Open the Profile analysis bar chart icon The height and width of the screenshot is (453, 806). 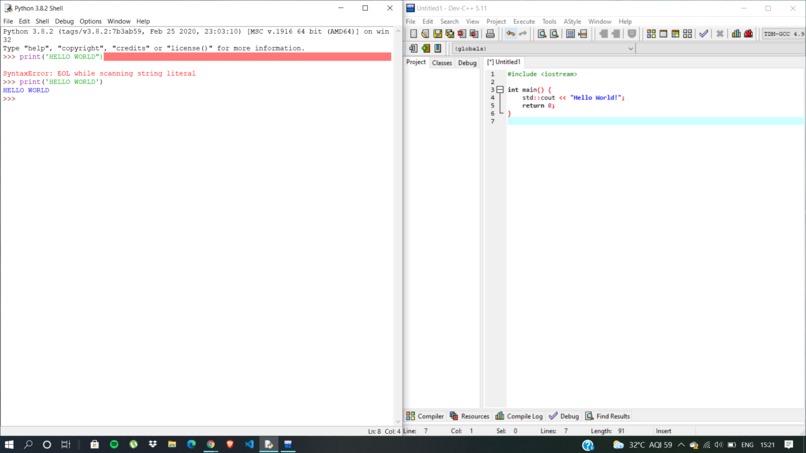pyautogui.click(x=736, y=34)
